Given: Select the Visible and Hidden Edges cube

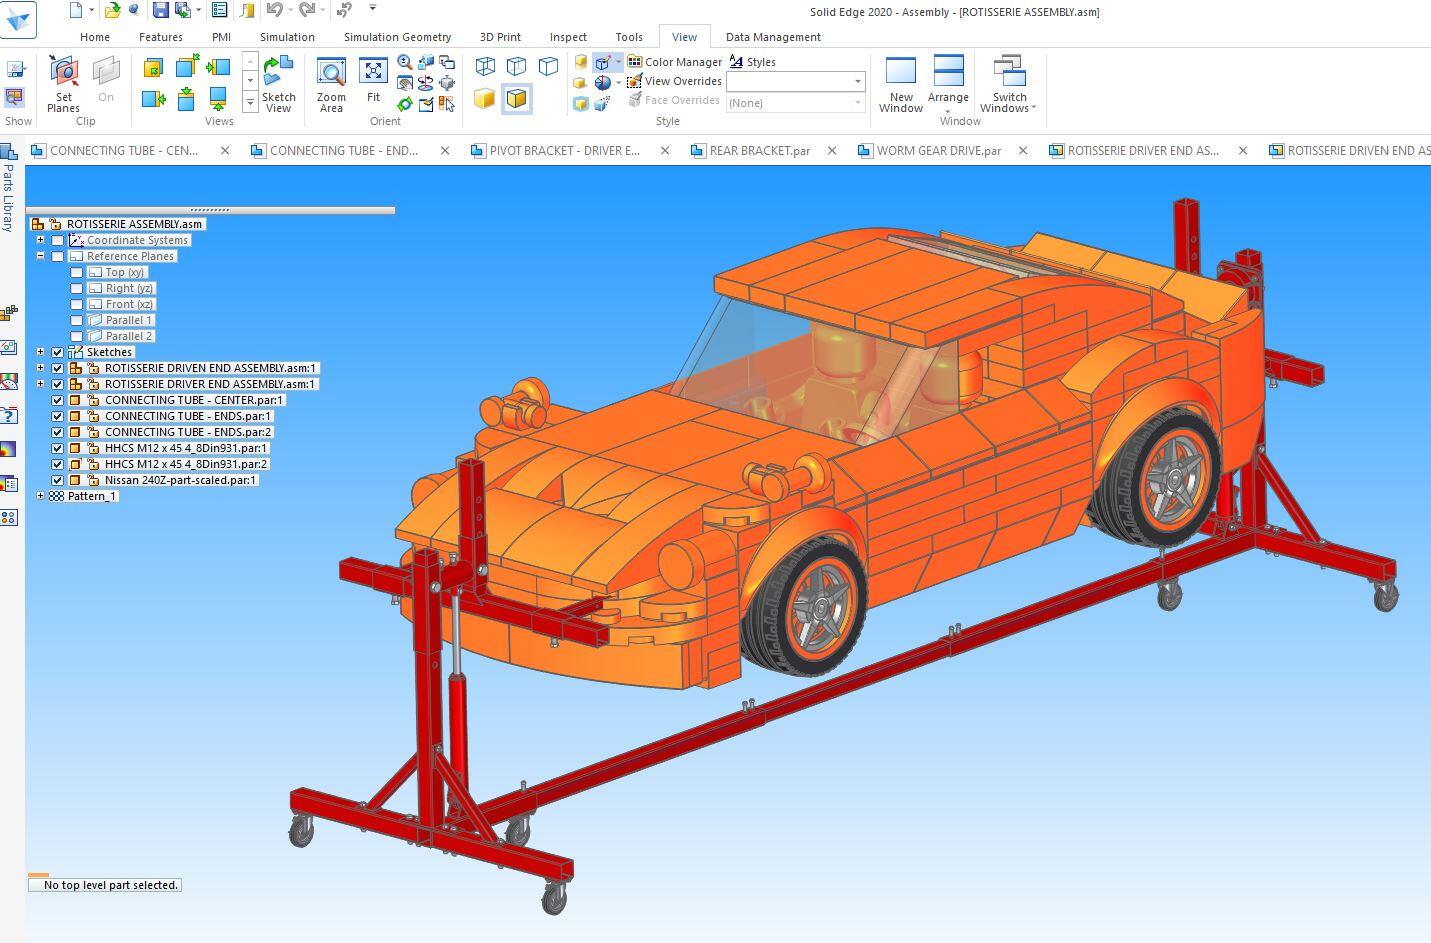Looking at the screenshot, I should pyautogui.click(x=516, y=67).
